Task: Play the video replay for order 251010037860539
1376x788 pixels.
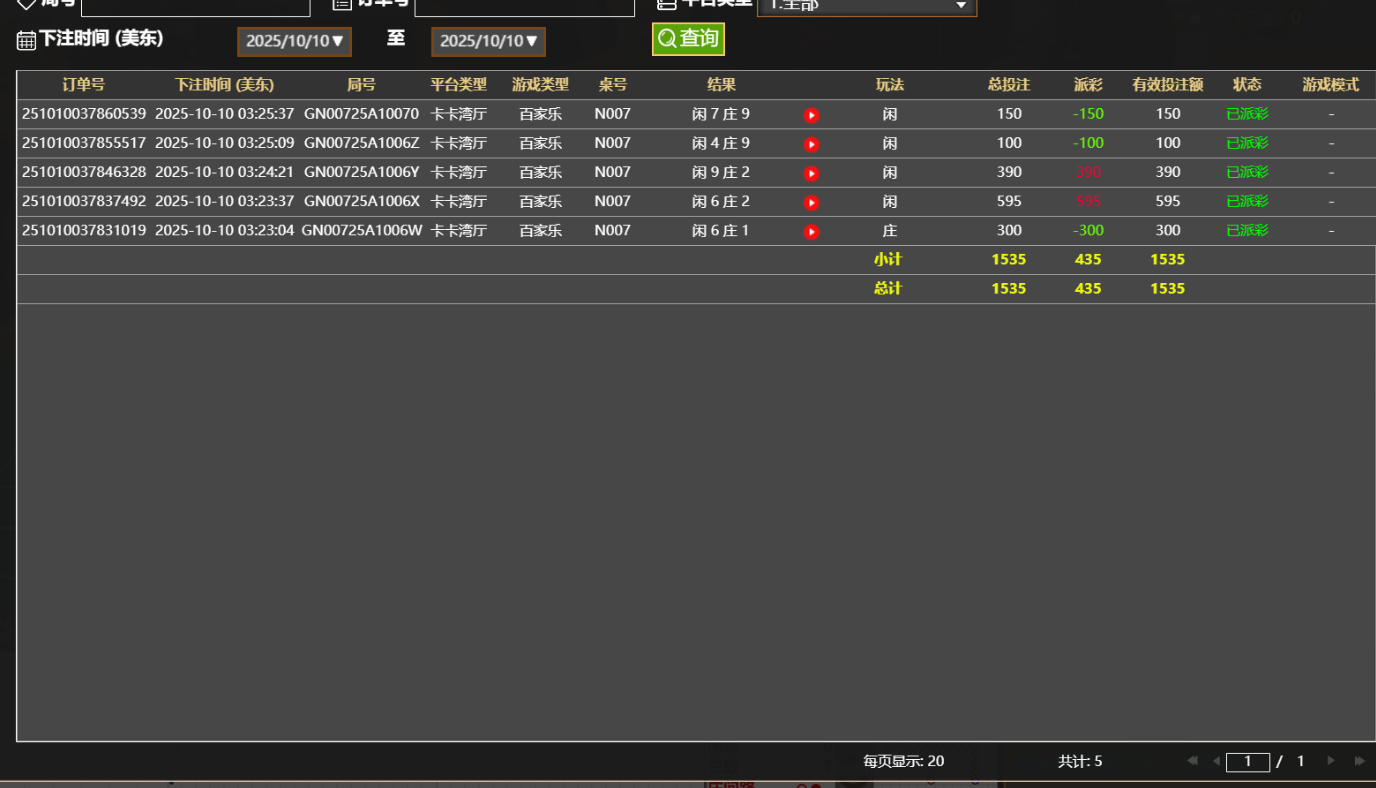Action: click(x=810, y=114)
